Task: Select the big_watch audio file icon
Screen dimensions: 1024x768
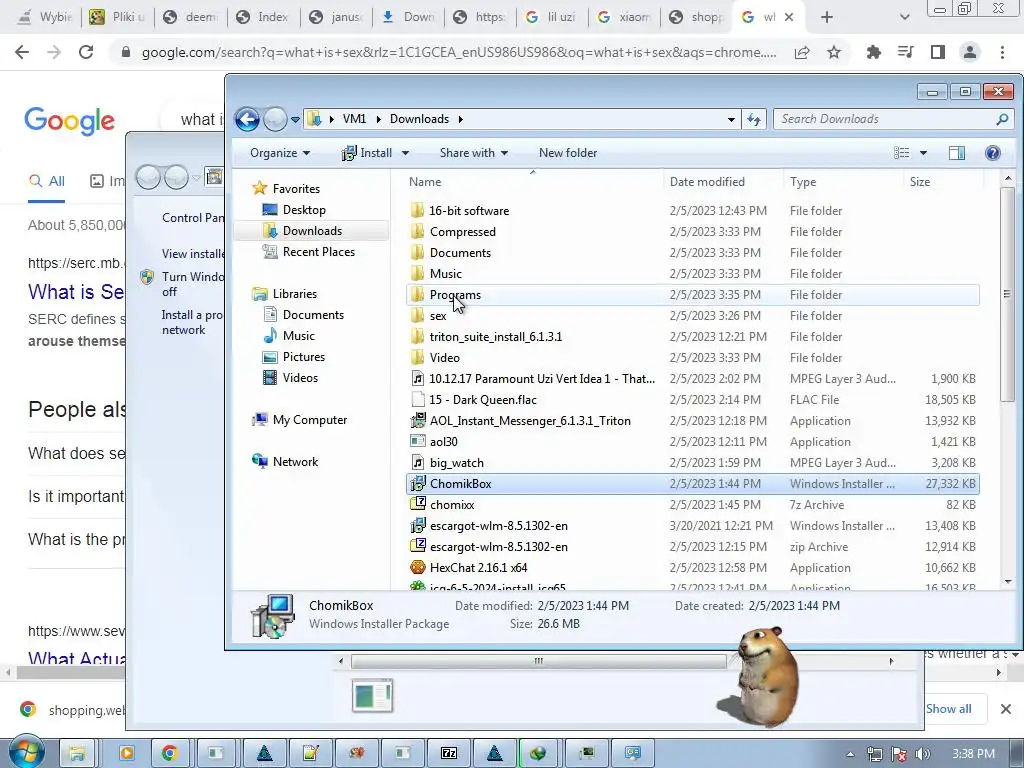Action: [x=417, y=462]
